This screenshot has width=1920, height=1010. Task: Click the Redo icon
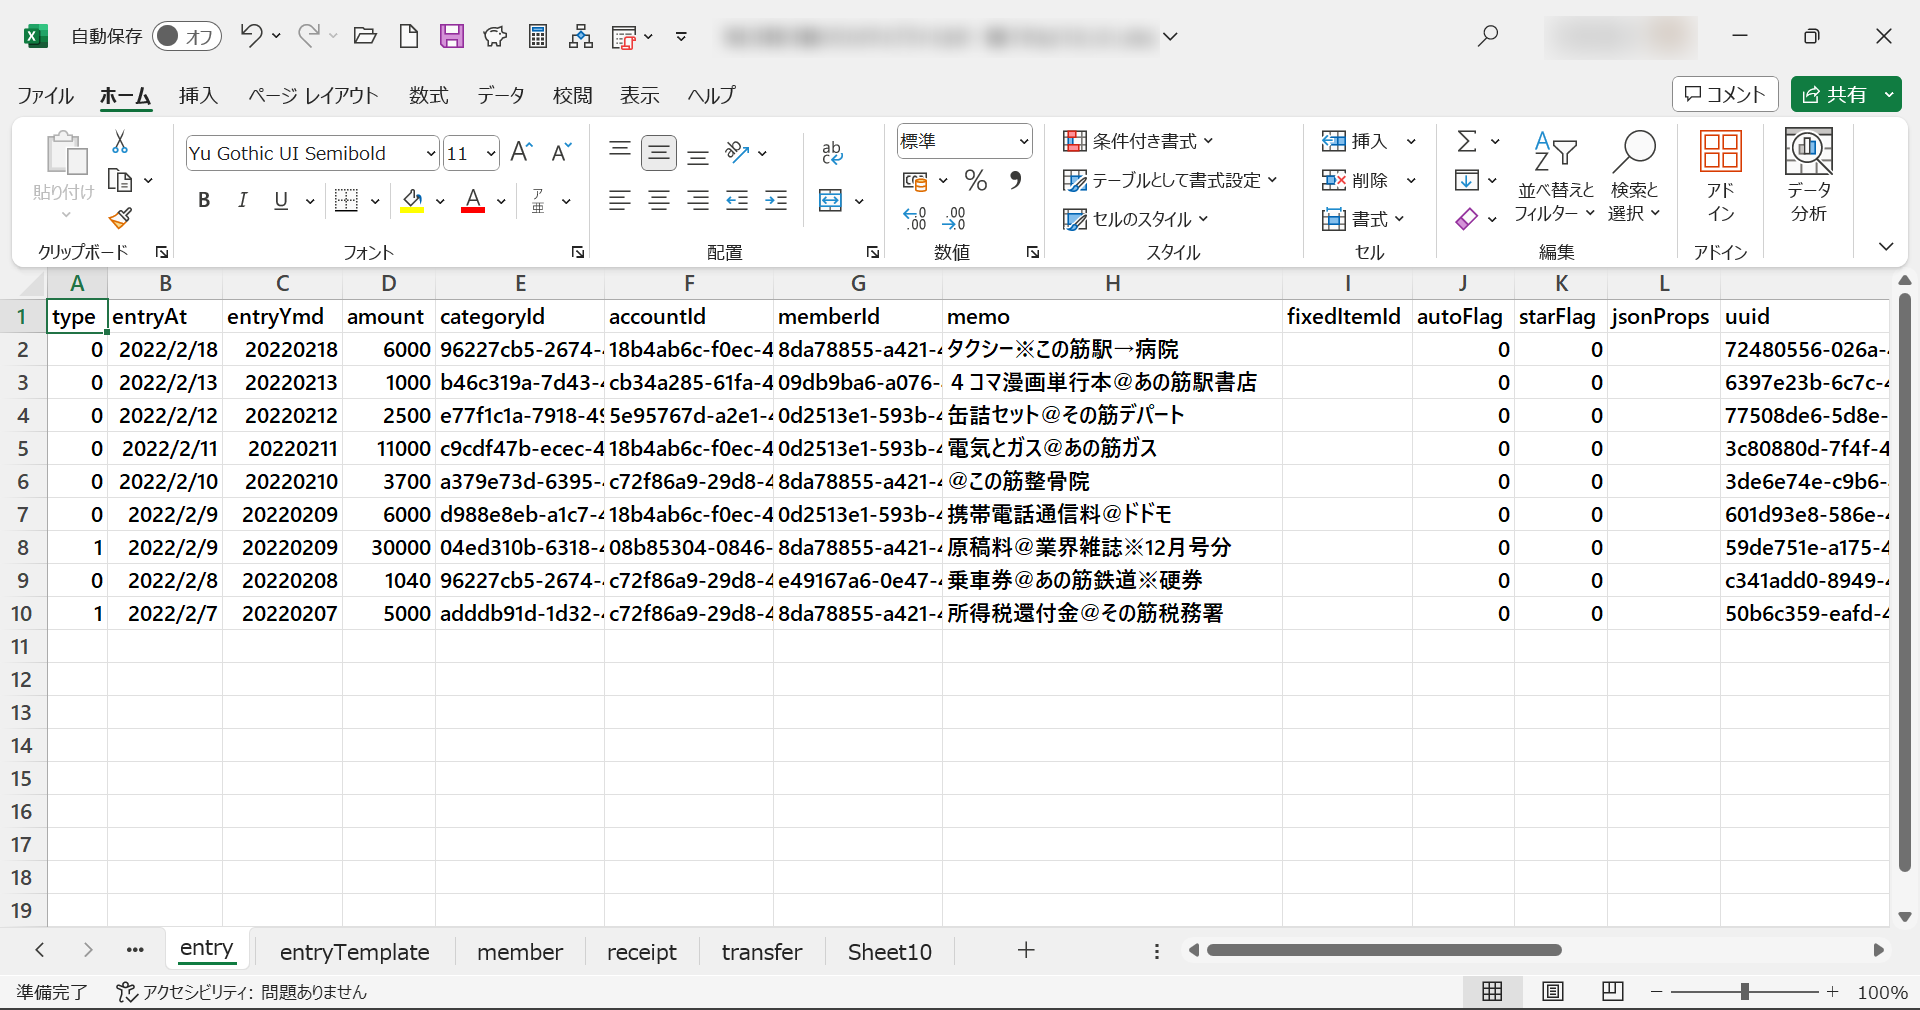(309, 36)
